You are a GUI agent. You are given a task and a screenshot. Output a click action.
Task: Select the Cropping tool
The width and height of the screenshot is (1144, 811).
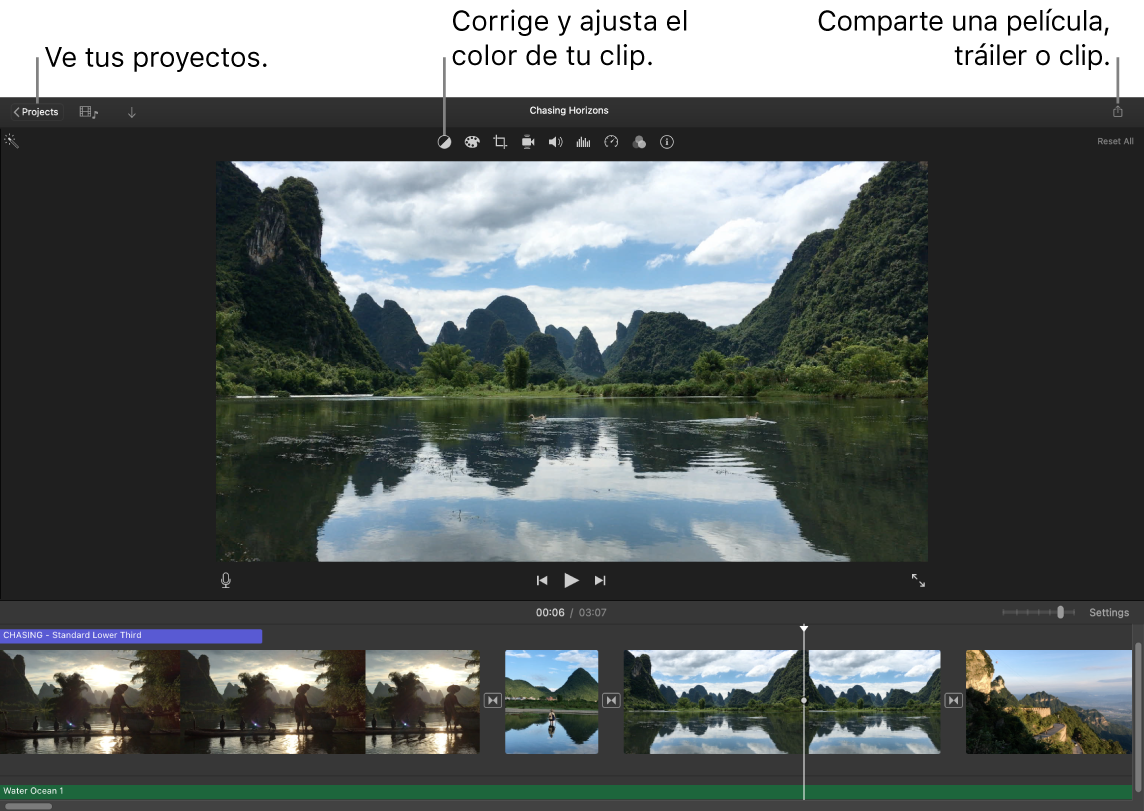(500, 141)
